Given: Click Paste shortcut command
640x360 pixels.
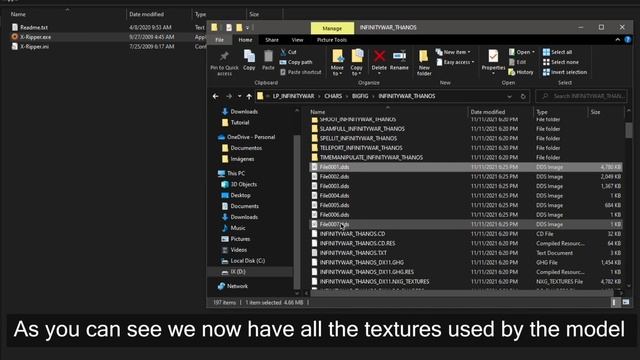Looking at the screenshot, I should pyautogui.click(x=301, y=72).
